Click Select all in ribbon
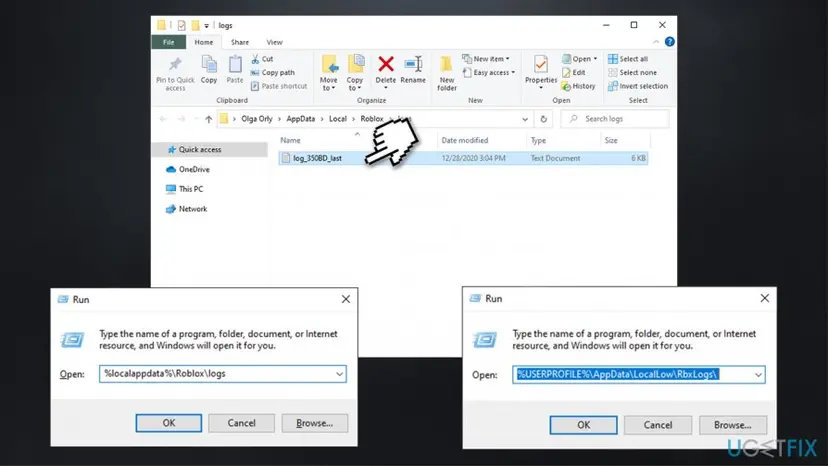The width and height of the screenshot is (828, 467). tap(628, 59)
